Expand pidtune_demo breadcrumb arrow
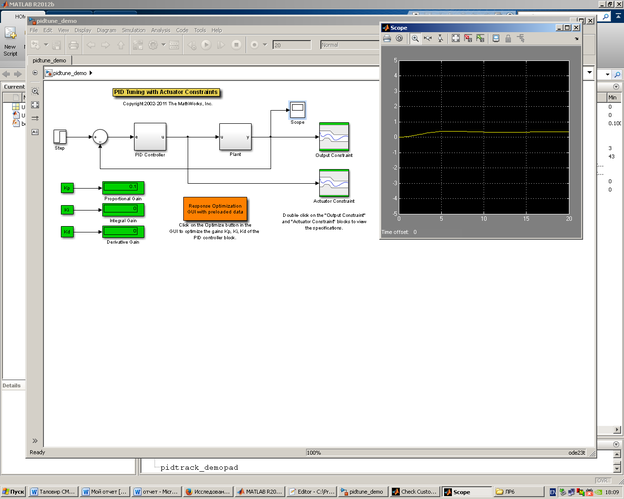624x499 pixels. pyautogui.click(x=91, y=73)
